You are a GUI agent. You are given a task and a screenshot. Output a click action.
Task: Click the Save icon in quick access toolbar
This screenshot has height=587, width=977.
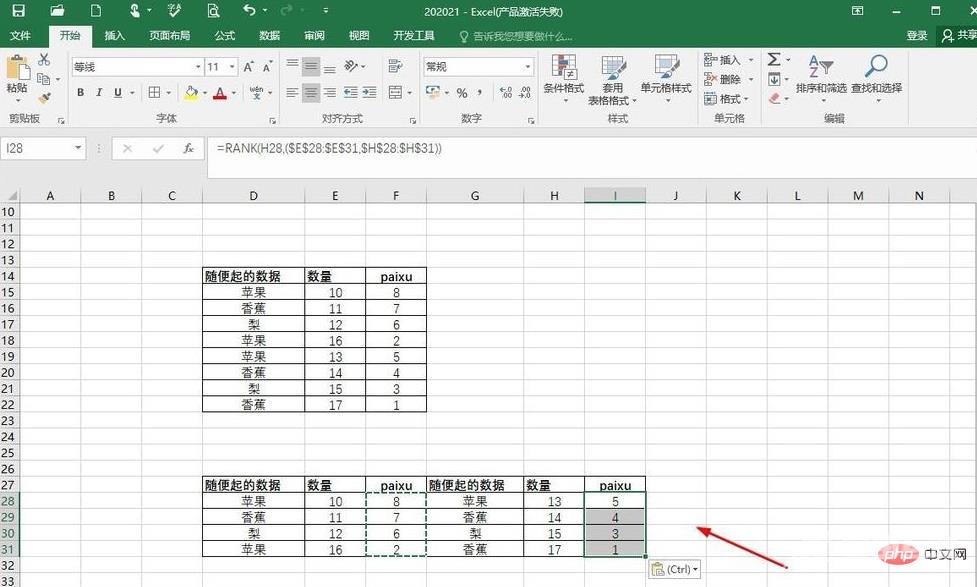pos(18,11)
